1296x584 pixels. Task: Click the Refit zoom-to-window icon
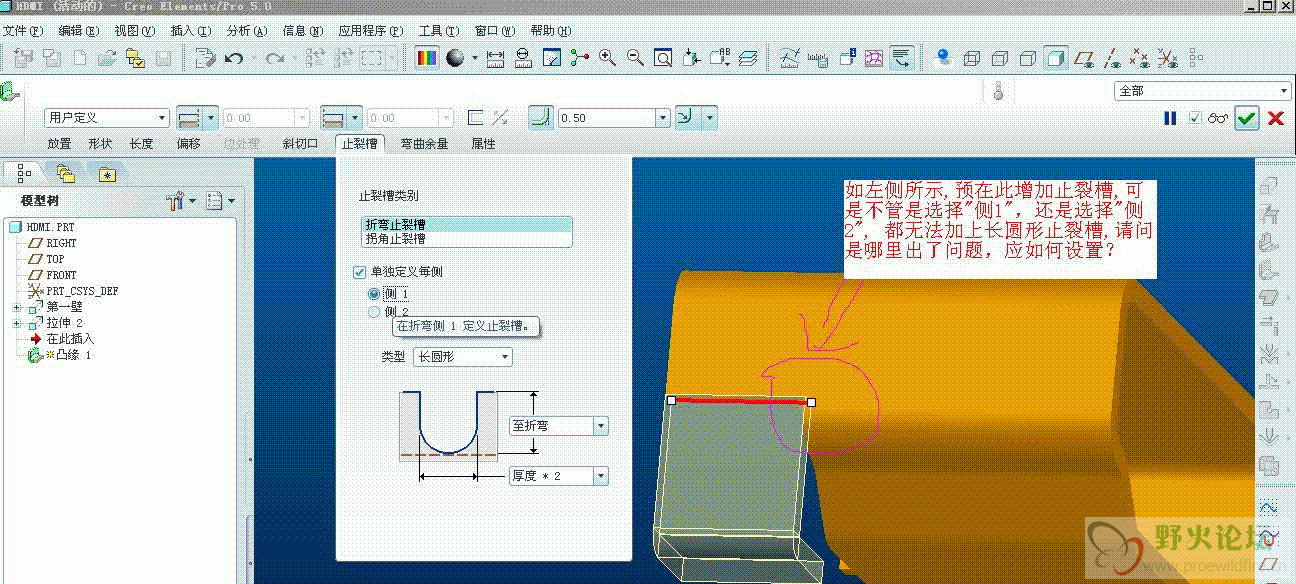663,58
